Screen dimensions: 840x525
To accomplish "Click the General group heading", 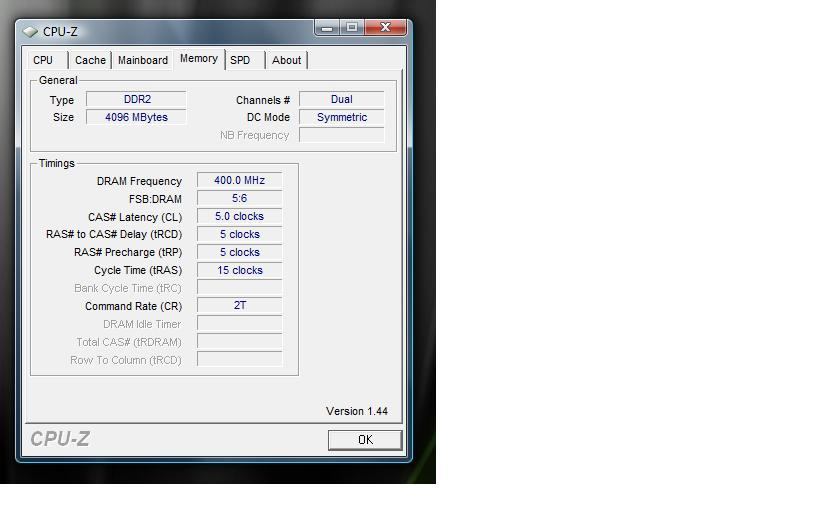I will (58, 80).
